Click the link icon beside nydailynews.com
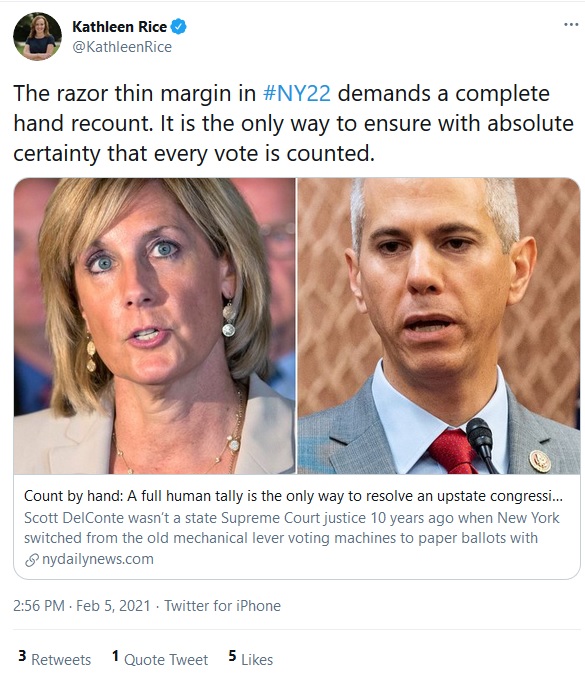585x679 pixels. click(x=32, y=559)
